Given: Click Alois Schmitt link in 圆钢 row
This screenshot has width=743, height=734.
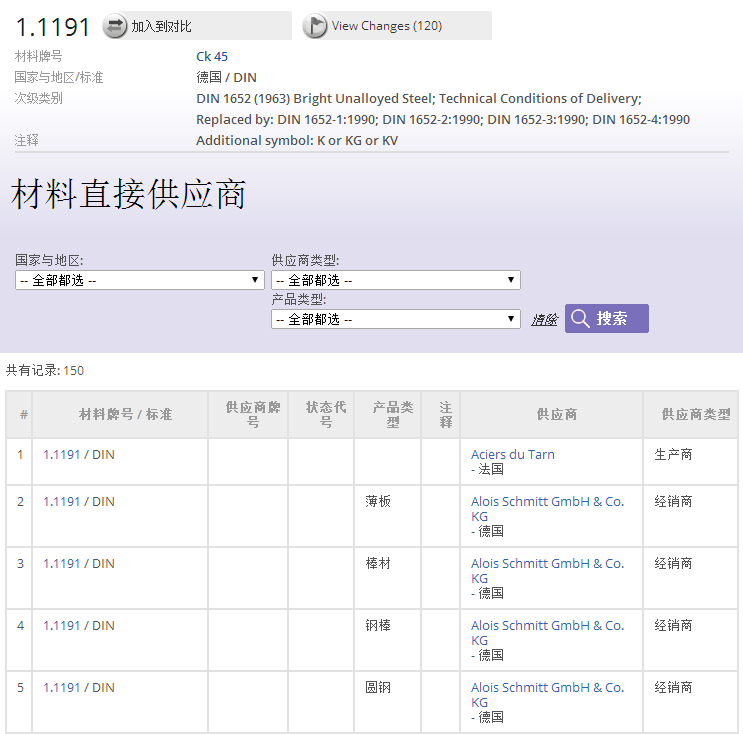Looking at the screenshot, I should click(x=547, y=688).
